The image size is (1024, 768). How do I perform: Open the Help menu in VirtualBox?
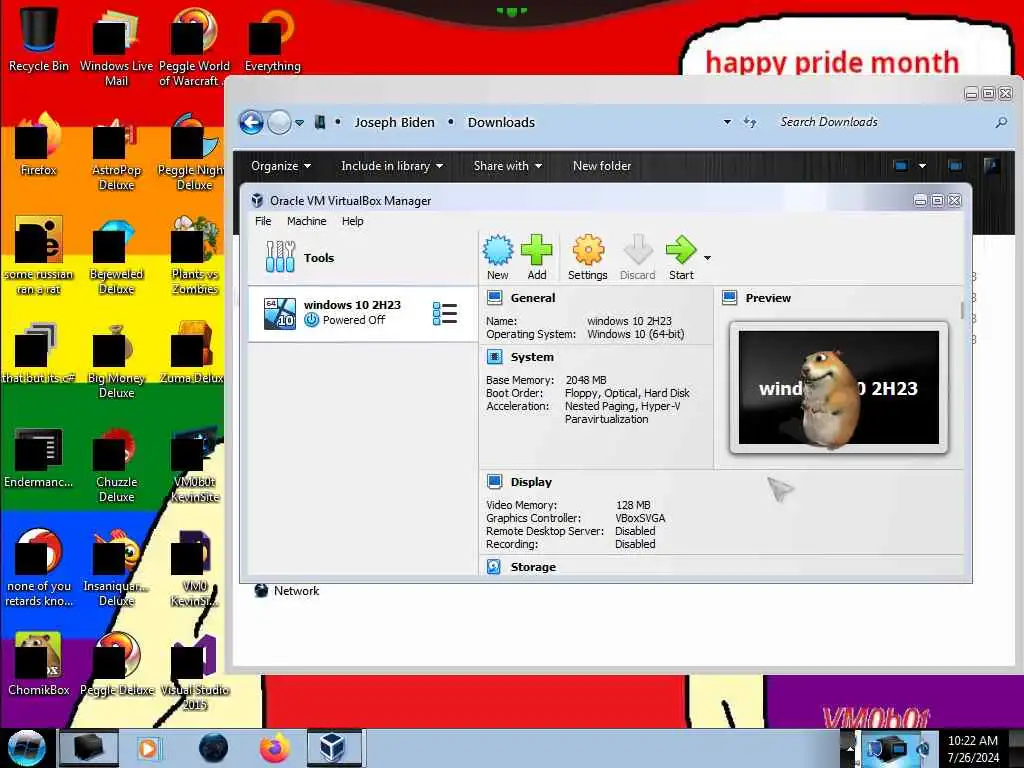point(353,221)
